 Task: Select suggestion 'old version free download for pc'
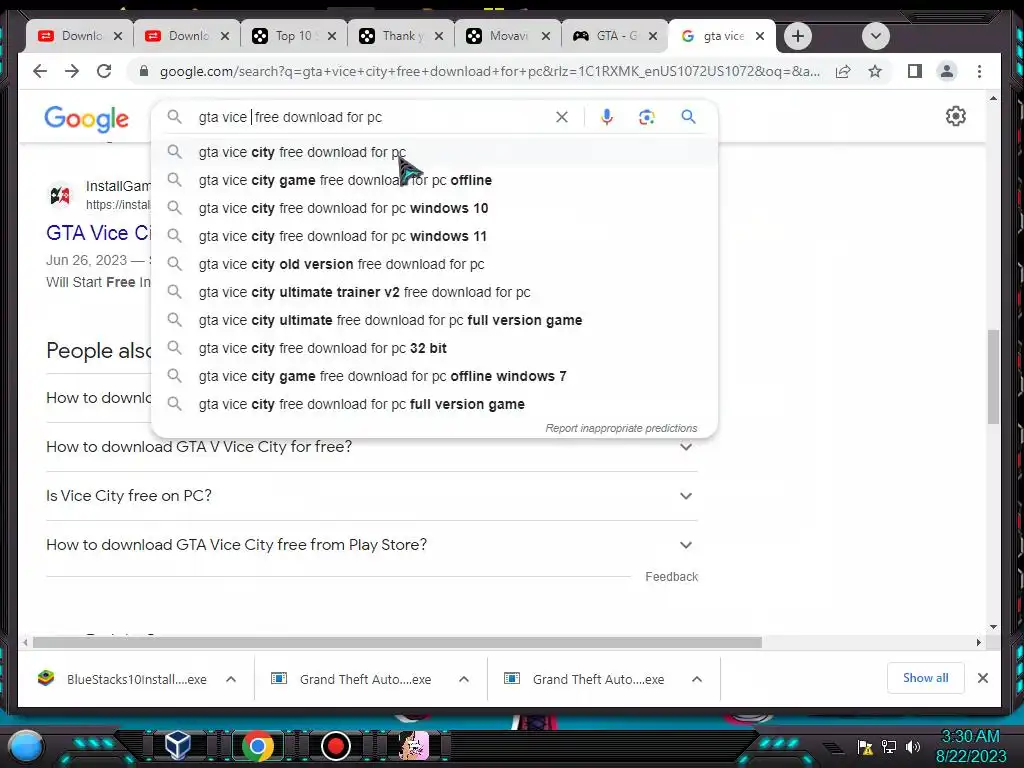(x=434, y=264)
